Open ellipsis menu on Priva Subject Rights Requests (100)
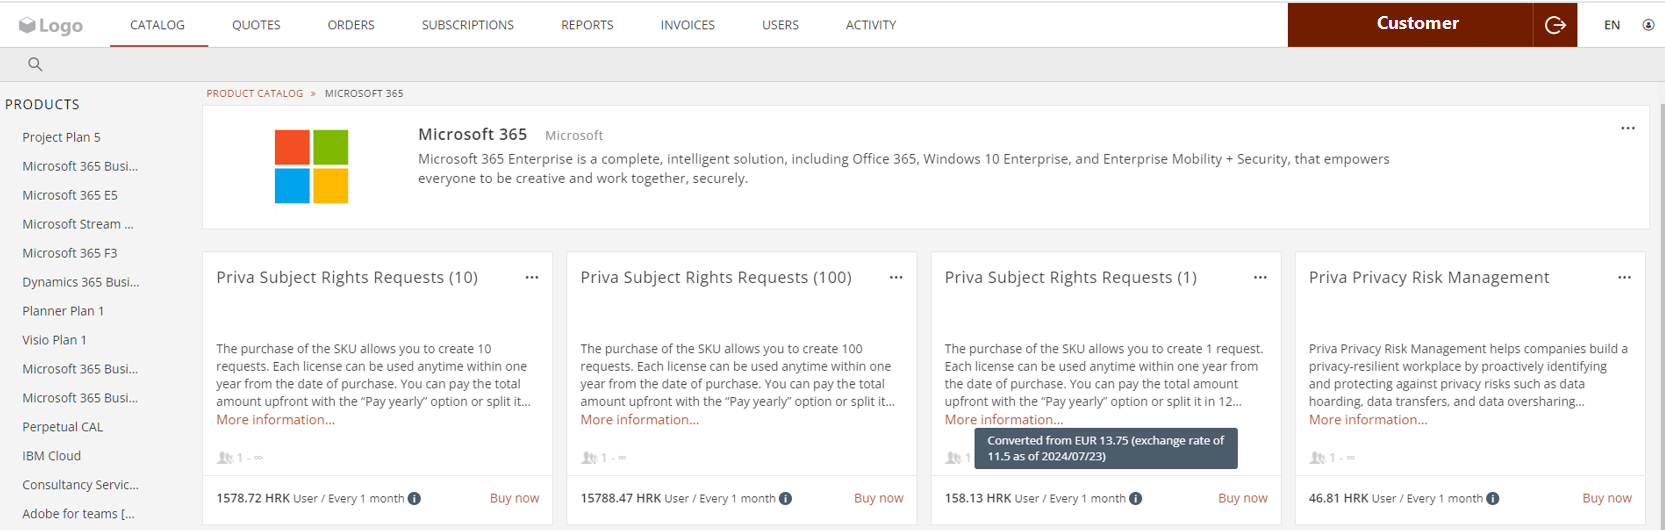 pos(896,277)
